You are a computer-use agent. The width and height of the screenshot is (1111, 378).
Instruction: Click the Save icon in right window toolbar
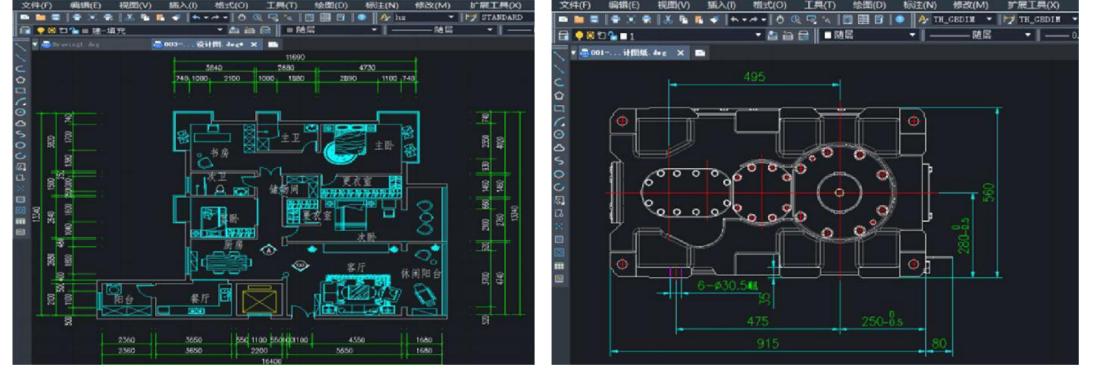coord(594,19)
